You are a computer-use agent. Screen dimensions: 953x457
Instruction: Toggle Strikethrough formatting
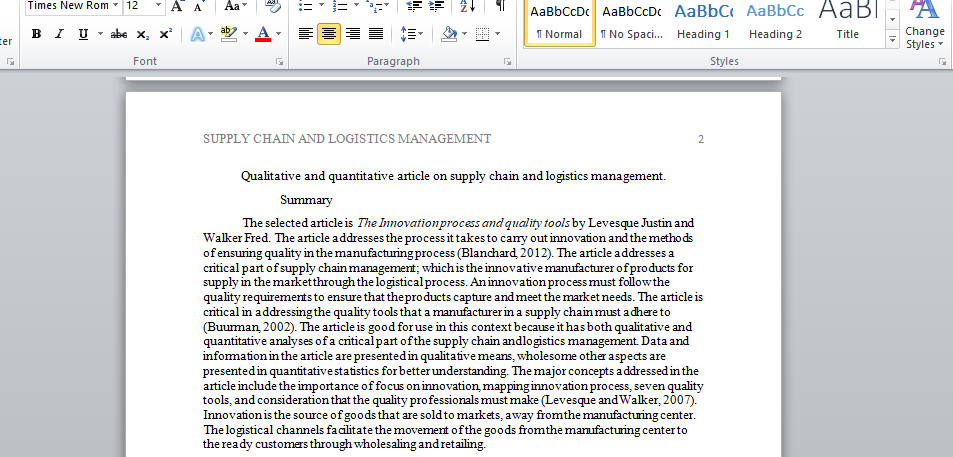pyautogui.click(x=119, y=35)
